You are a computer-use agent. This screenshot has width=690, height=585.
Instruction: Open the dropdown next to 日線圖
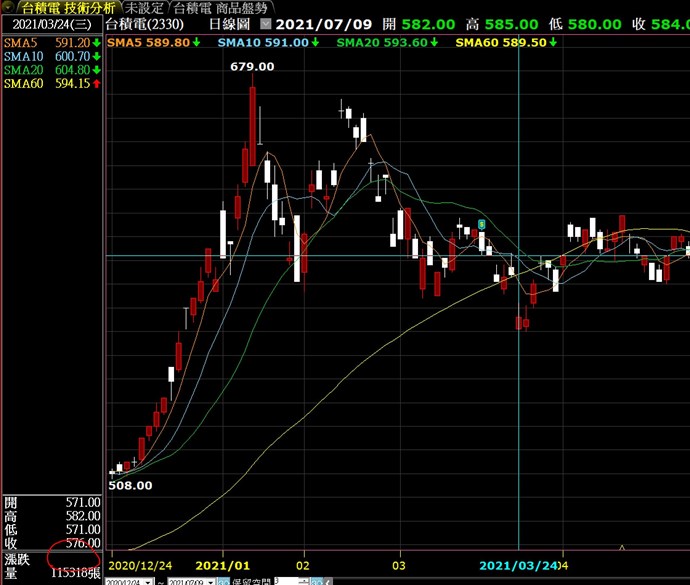(x=265, y=23)
